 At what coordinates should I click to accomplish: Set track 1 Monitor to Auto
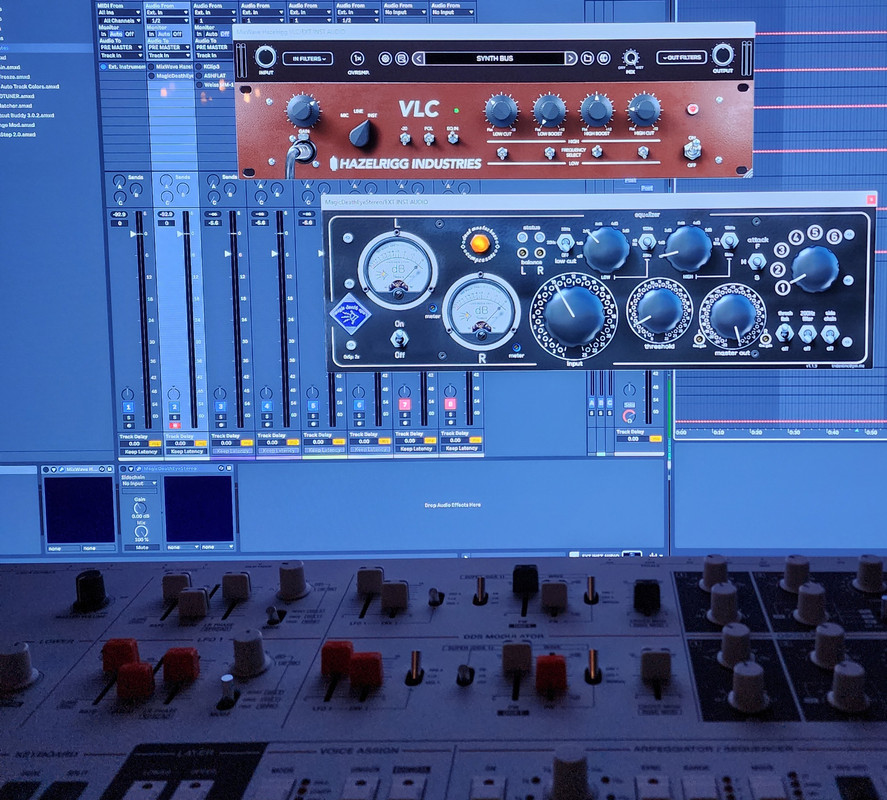pos(116,34)
